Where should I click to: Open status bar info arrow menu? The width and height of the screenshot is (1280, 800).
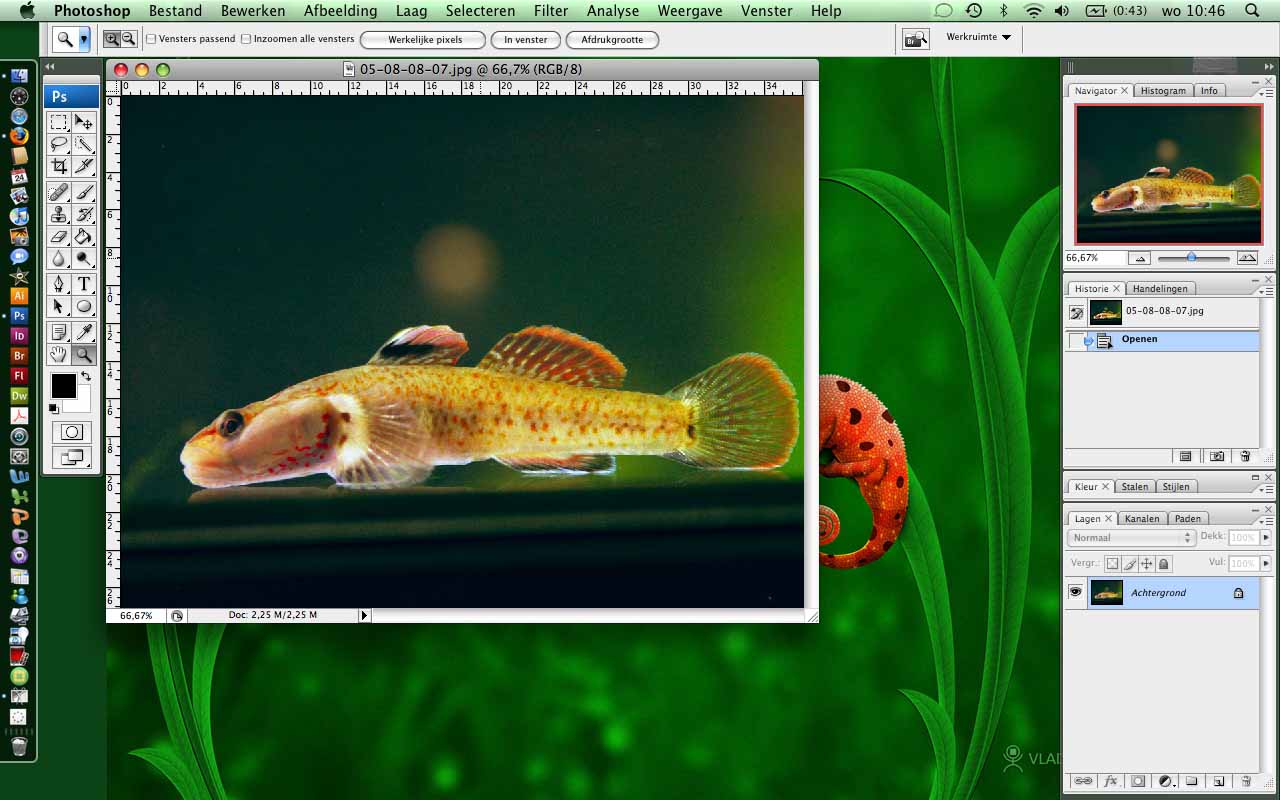pos(364,615)
